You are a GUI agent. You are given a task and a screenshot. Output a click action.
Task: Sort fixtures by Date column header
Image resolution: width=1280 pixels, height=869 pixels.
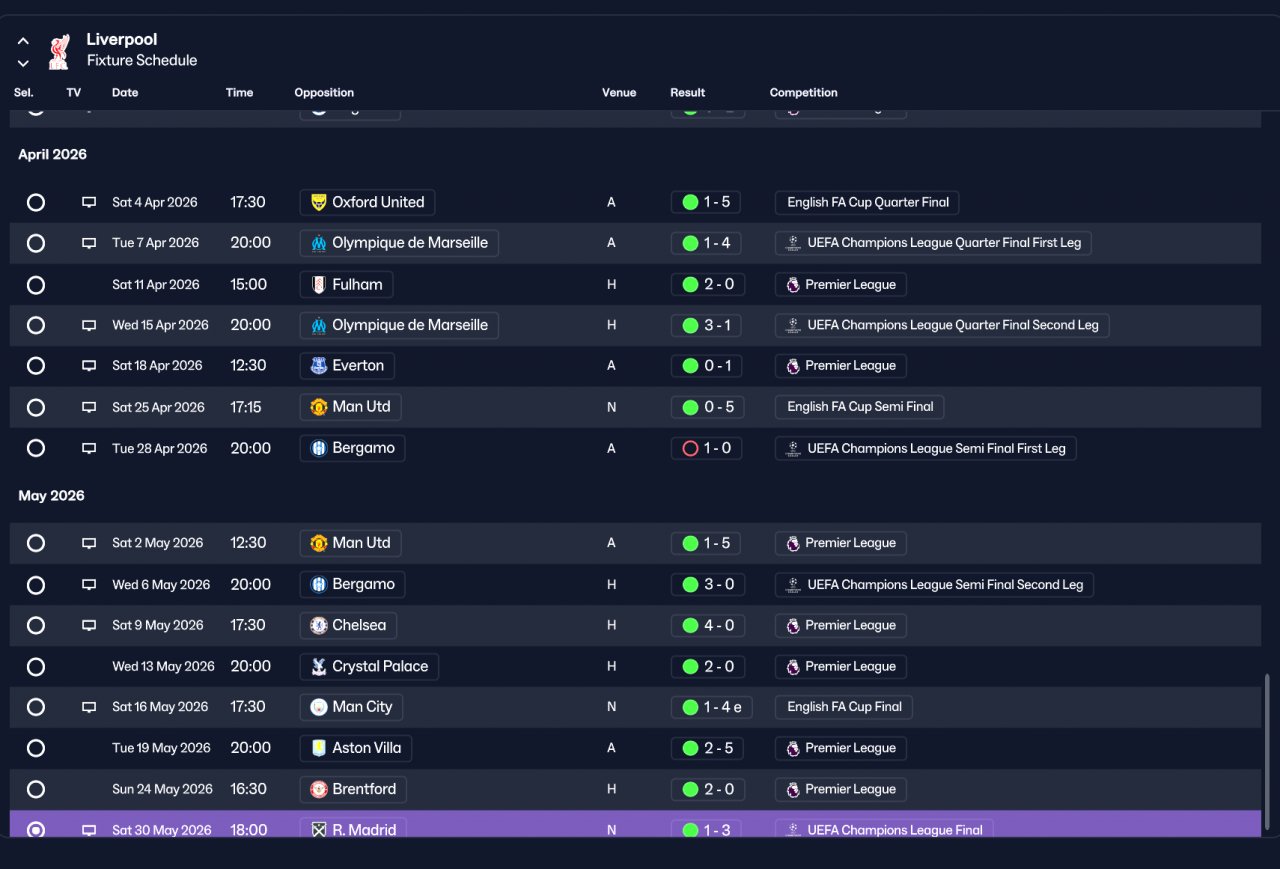[x=125, y=93]
